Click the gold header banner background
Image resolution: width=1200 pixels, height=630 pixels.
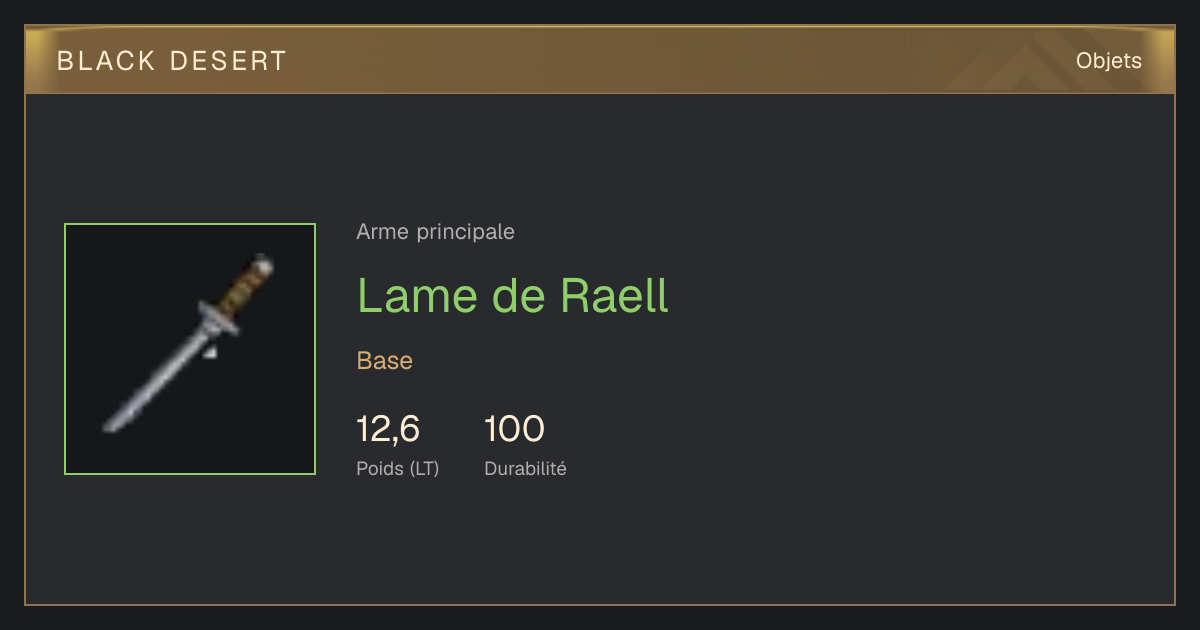coord(600,60)
